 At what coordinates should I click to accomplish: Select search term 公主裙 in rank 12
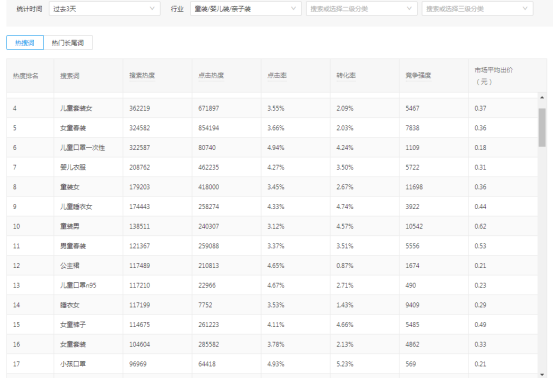tap(70, 266)
